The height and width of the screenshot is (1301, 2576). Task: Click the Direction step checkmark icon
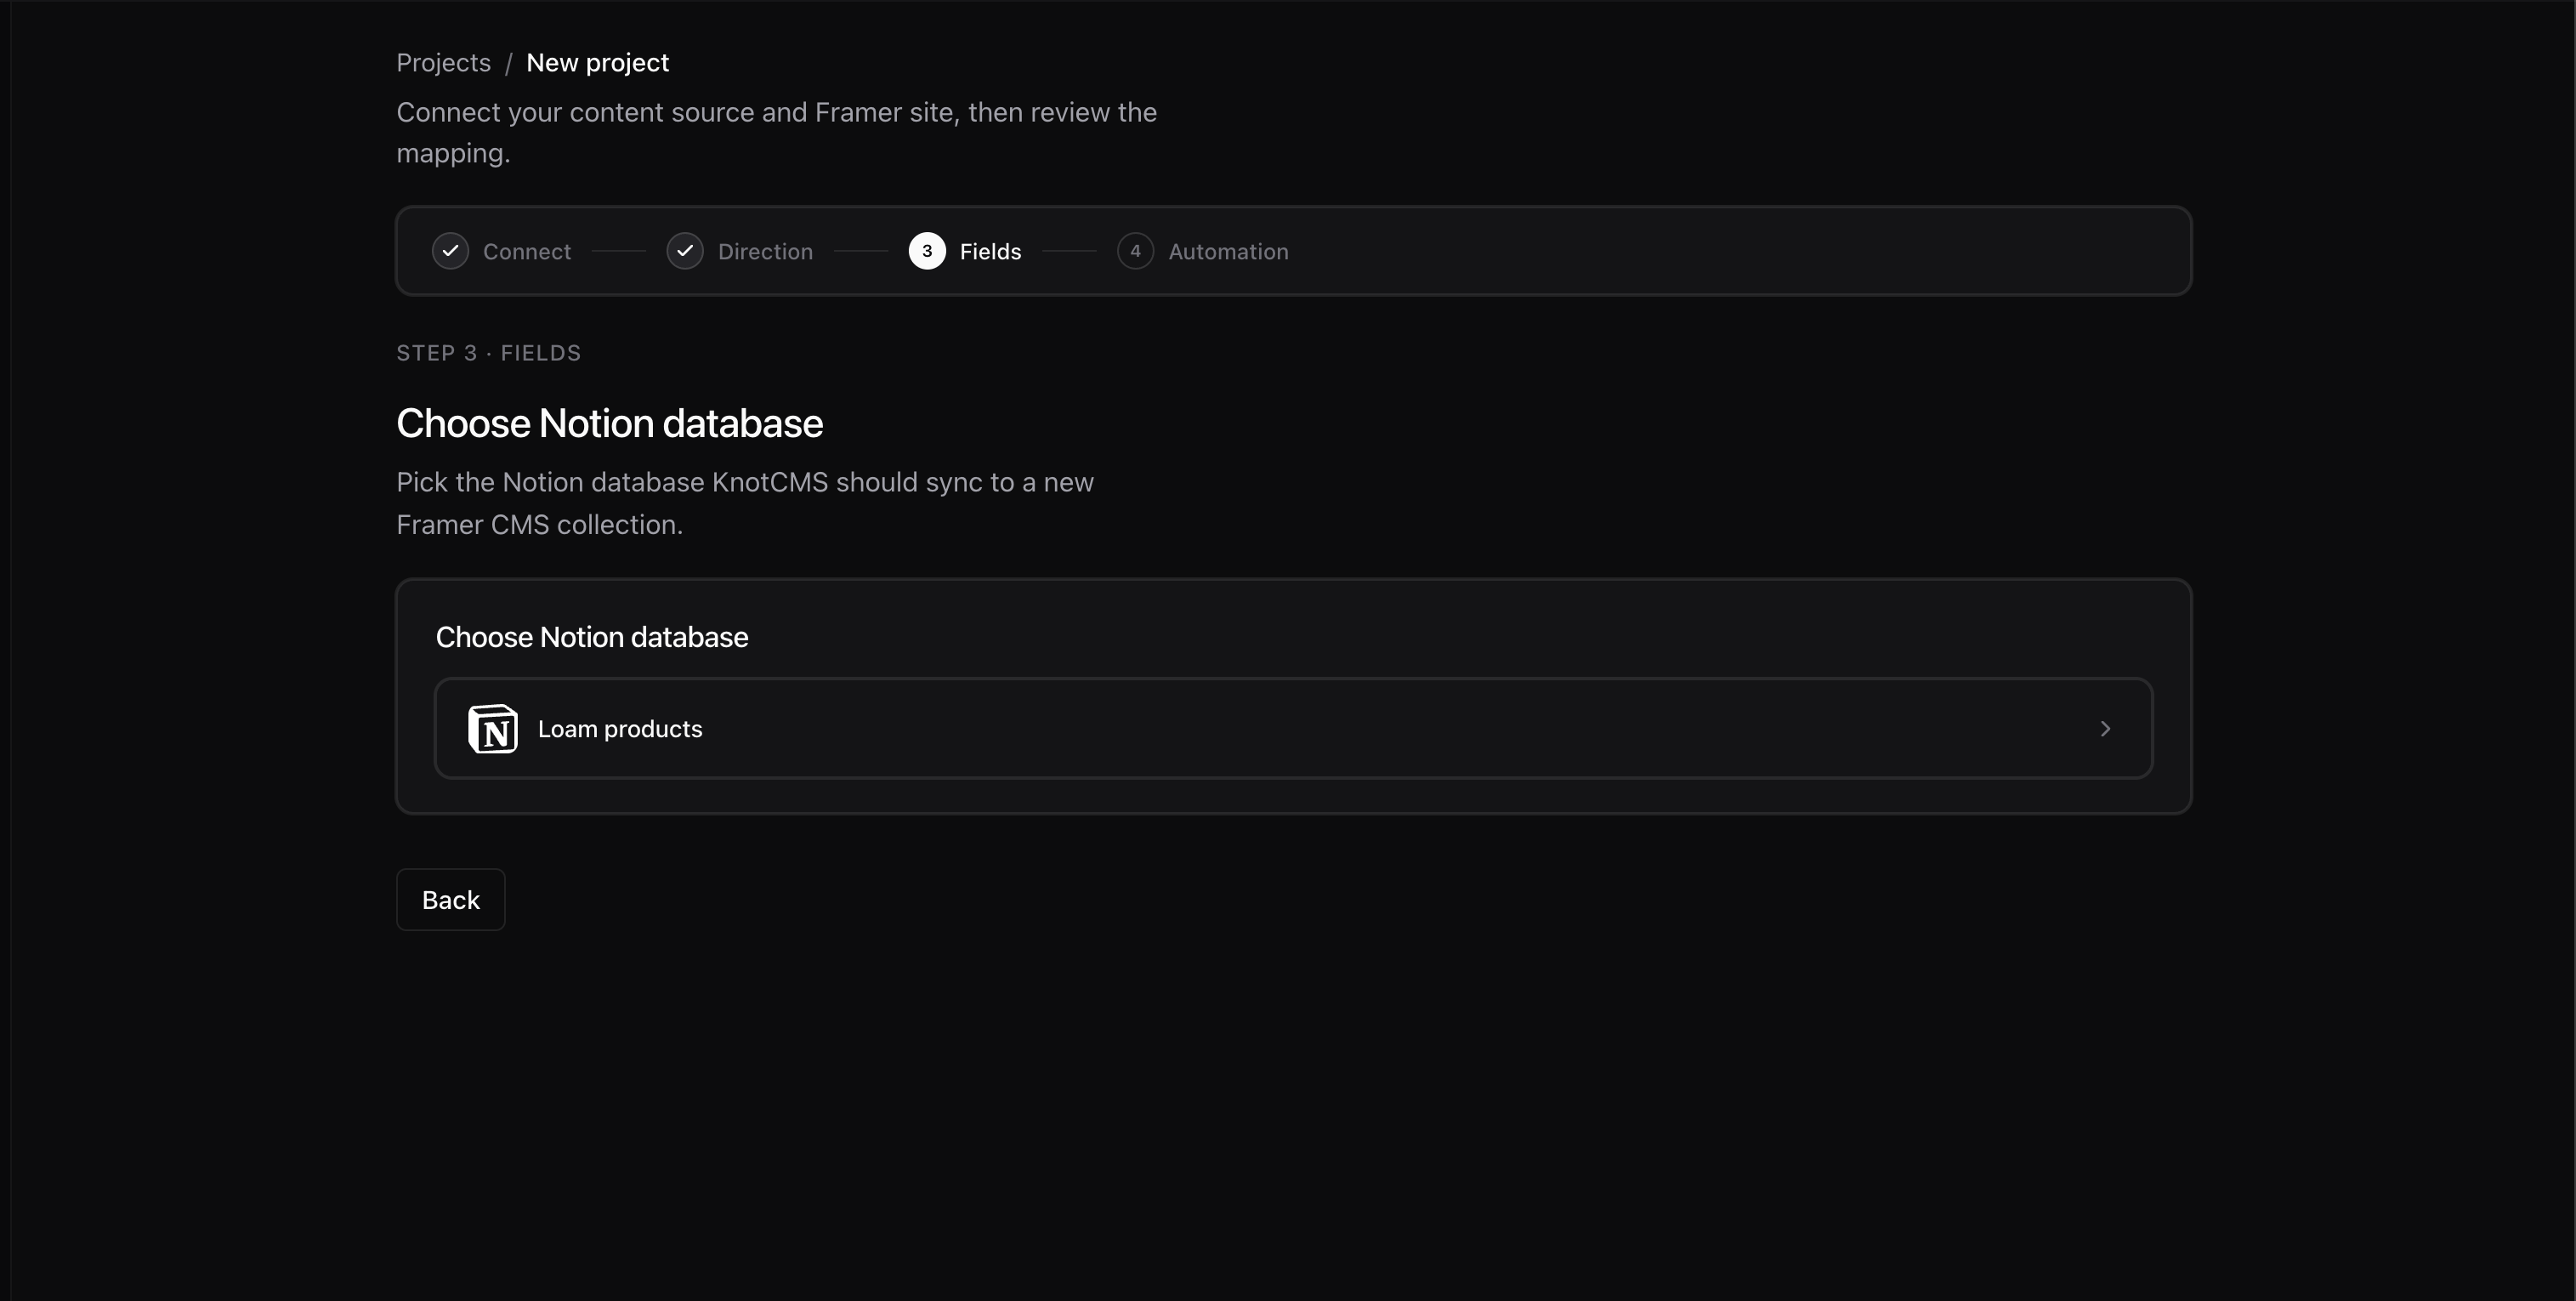pos(685,251)
